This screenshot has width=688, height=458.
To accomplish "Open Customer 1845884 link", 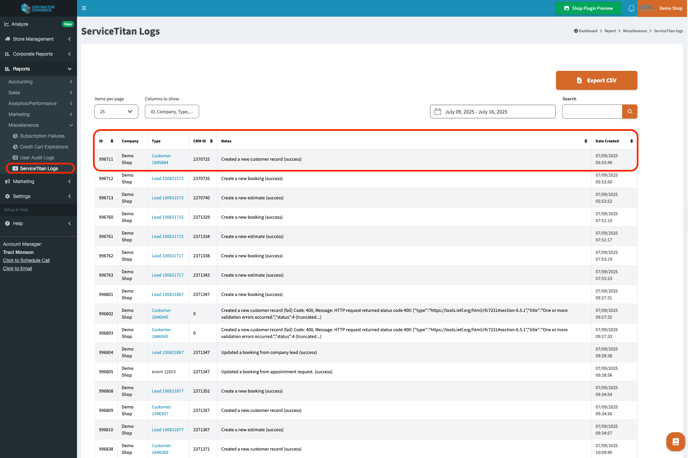I will click(161, 159).
